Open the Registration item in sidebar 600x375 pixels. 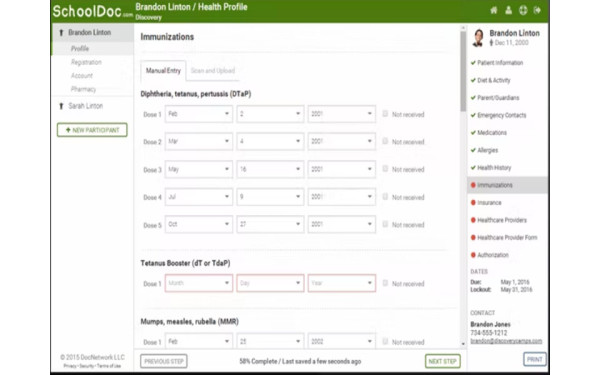[86, 62]
